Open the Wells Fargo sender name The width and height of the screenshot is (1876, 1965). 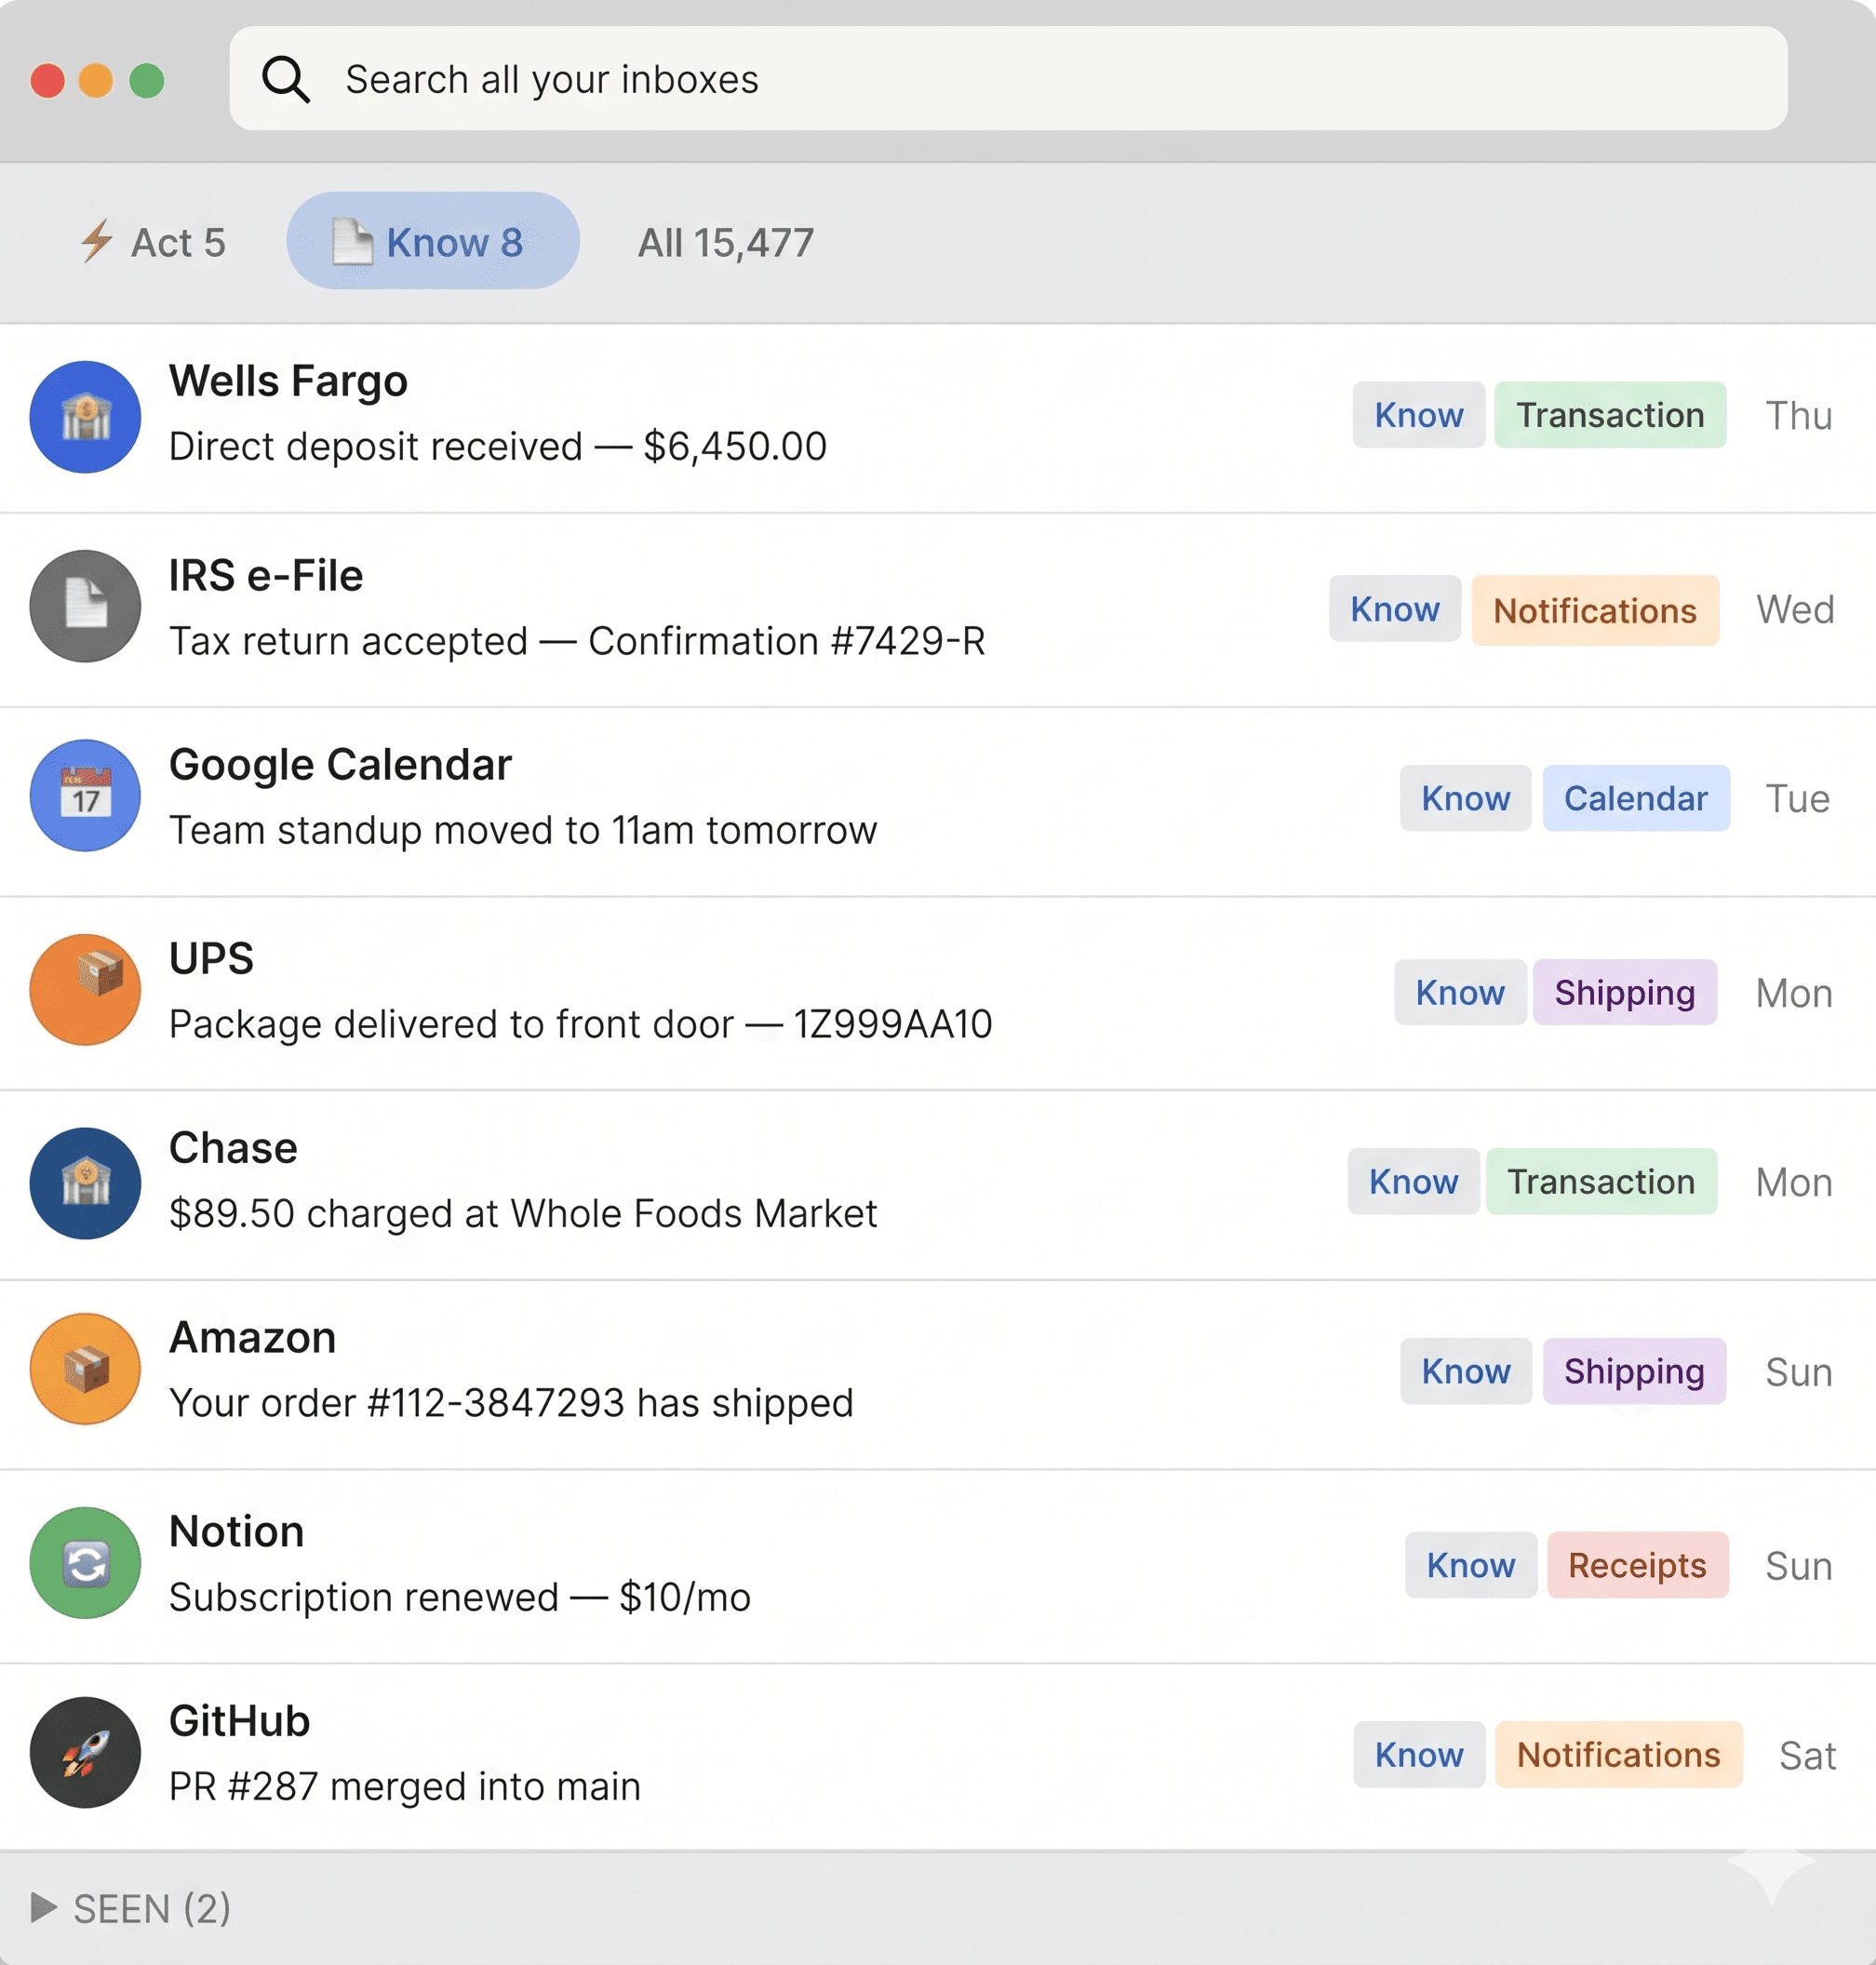point(288,381)
